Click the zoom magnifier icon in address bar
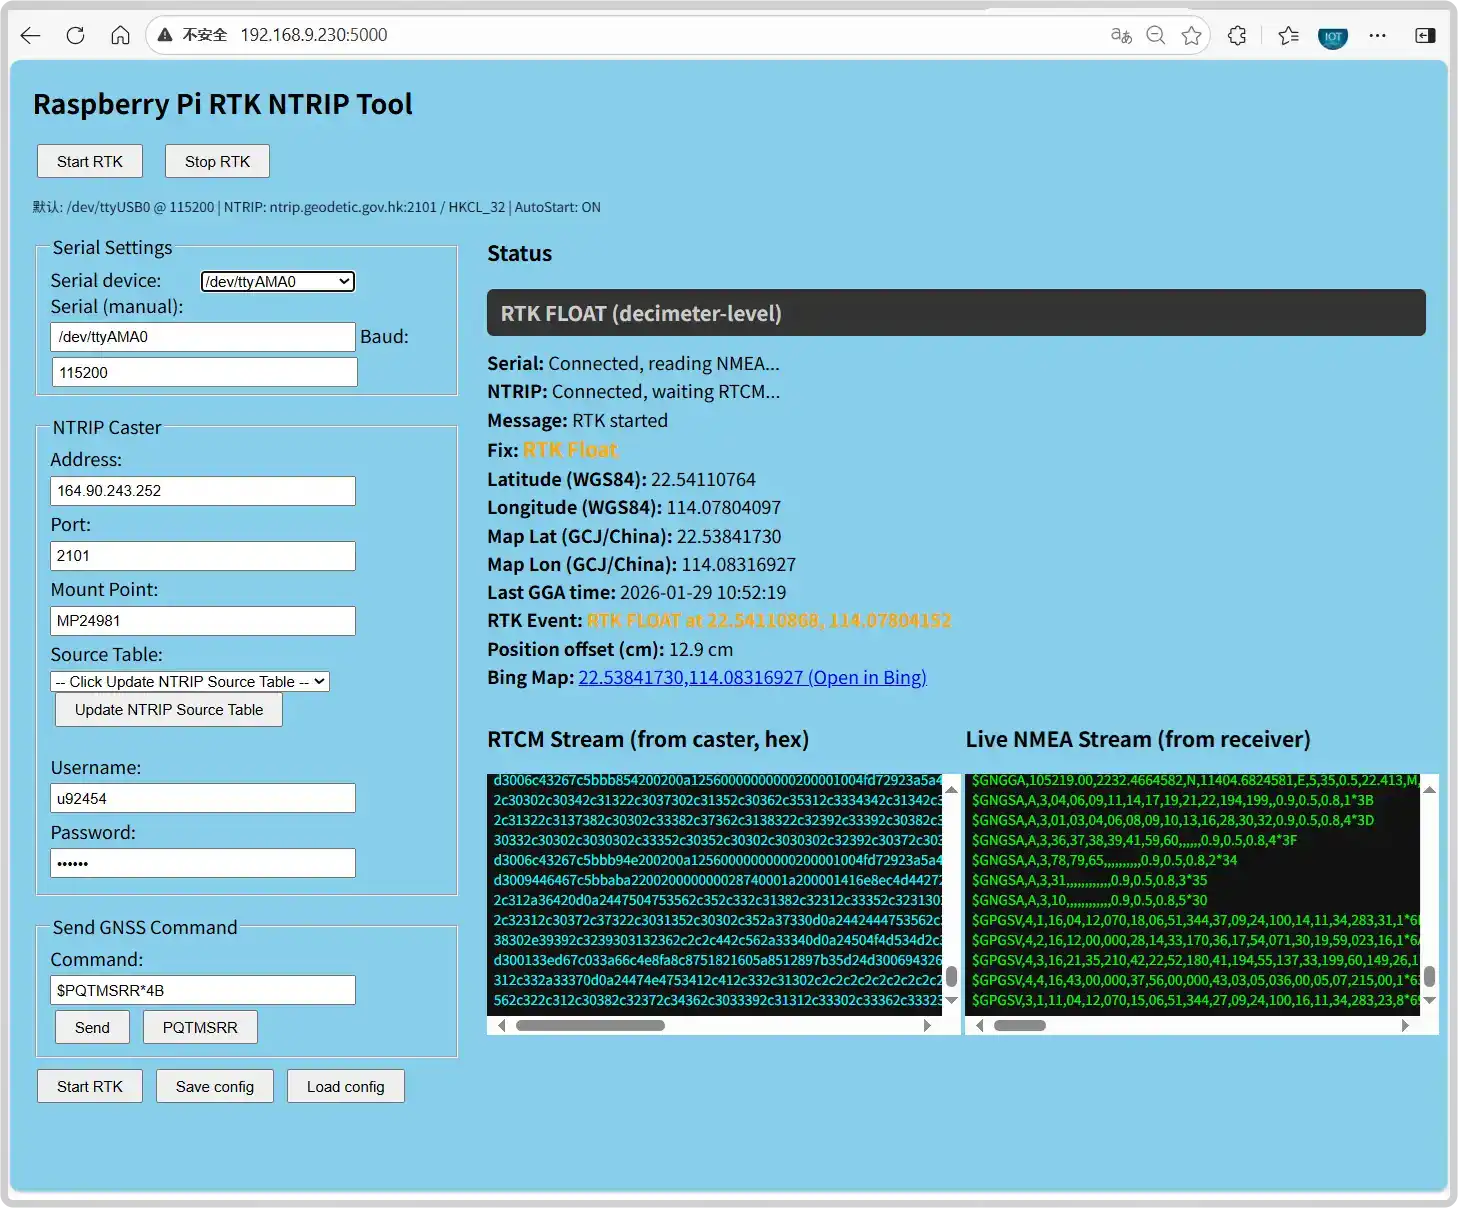The image size is (1458, 1208). 1156,36
